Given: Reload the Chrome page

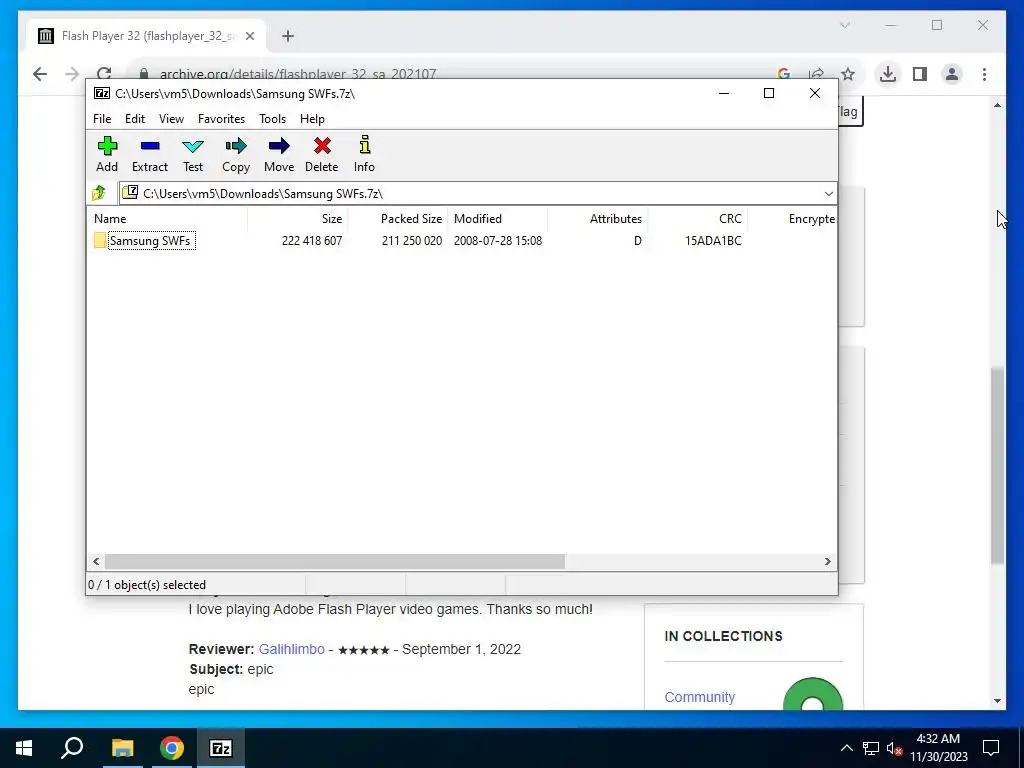Looking at the screenshot, I should point(104,74).
